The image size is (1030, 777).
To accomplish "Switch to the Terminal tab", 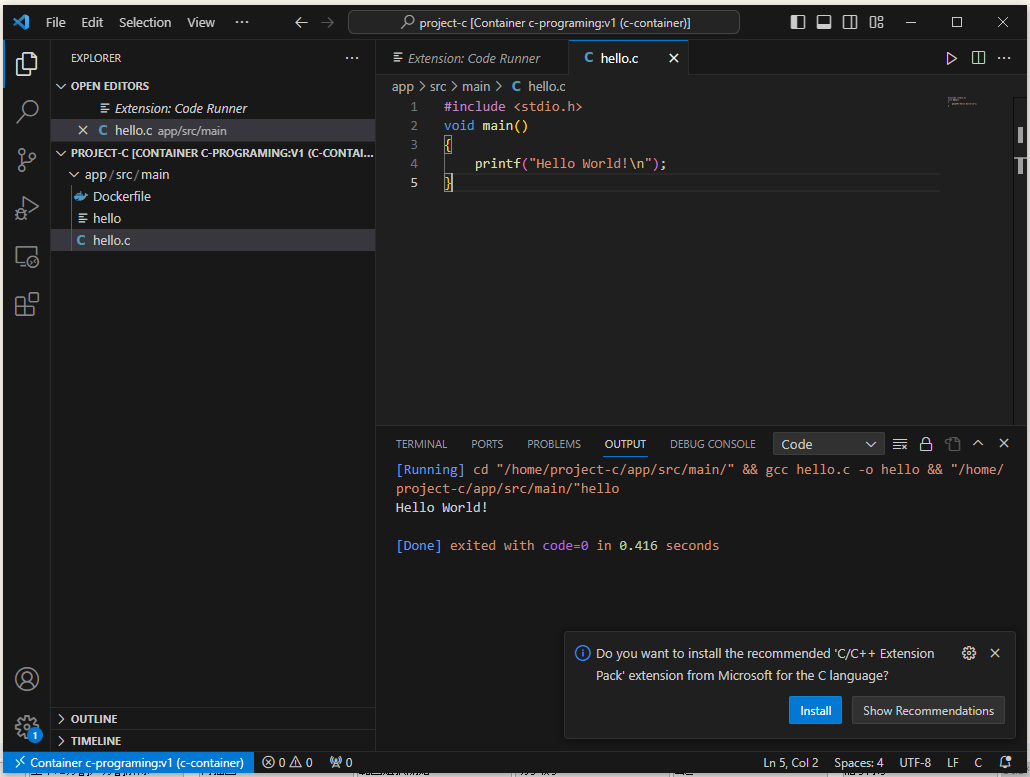I will pos(421,444).
